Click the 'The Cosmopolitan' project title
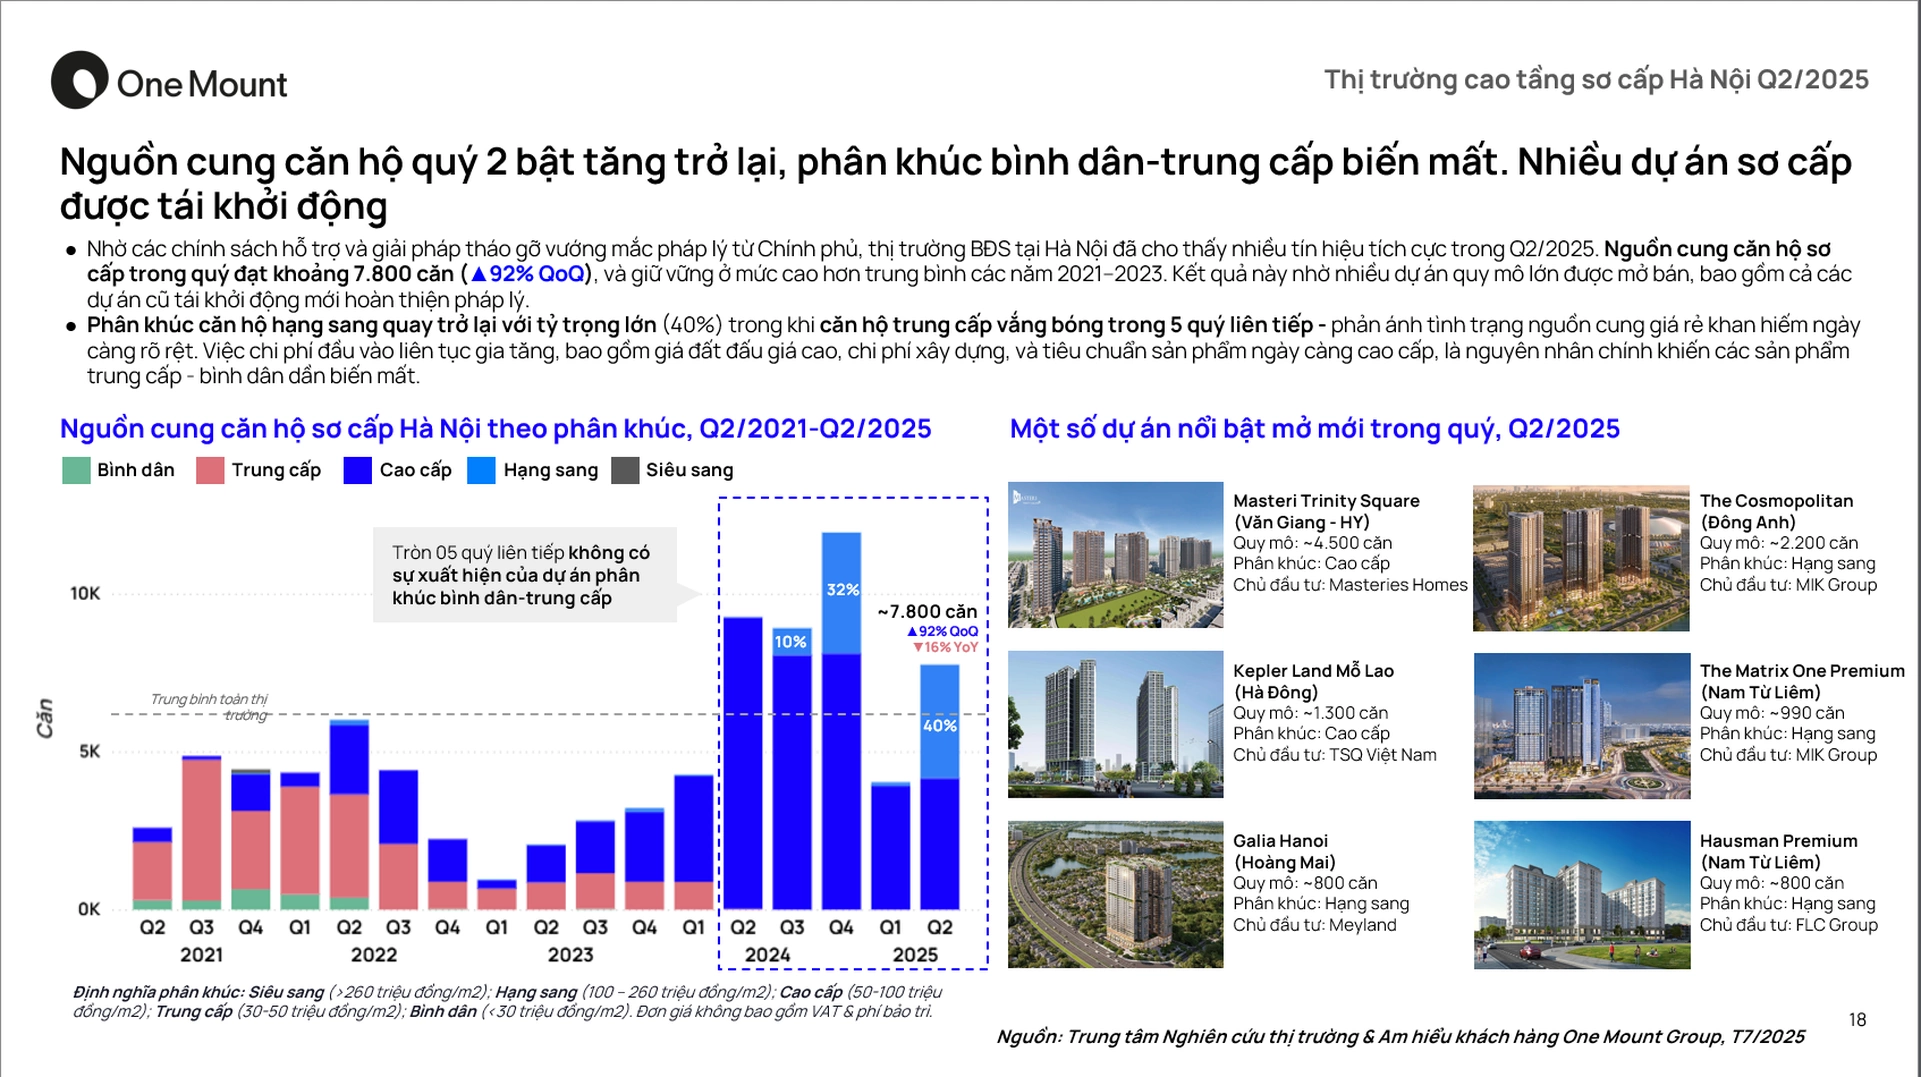Image resolution: width=1921 pixels, height=1077 pixels. pyautogui.click(x=1776, y=501)
